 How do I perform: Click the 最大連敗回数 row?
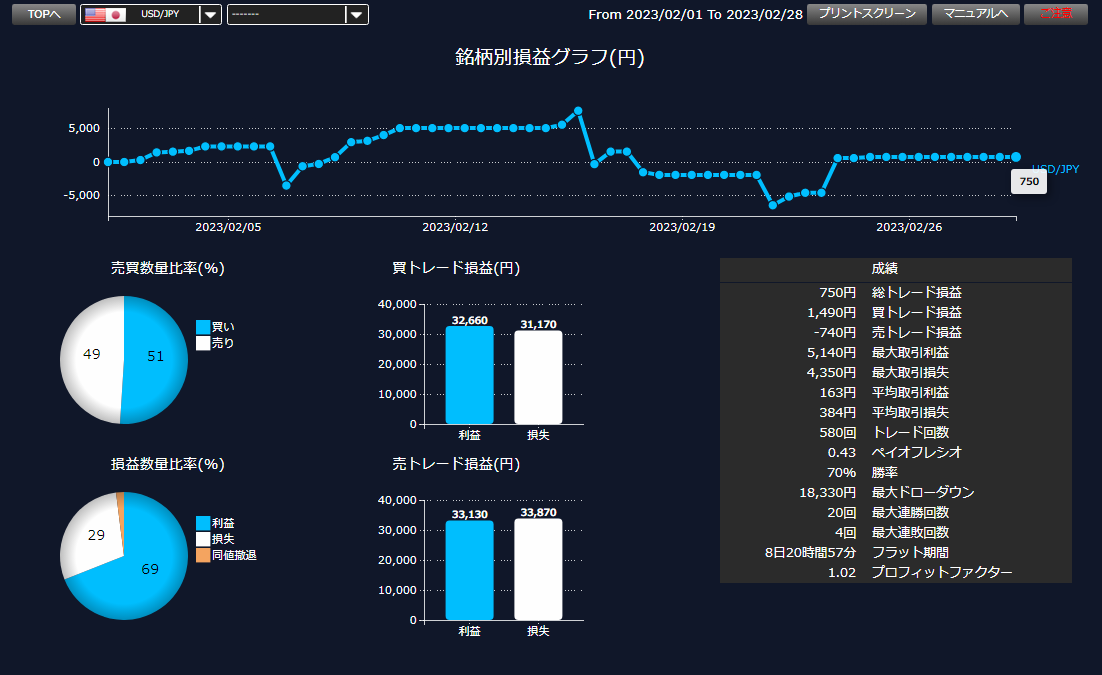pyautogui.click(x=895, y=532)
